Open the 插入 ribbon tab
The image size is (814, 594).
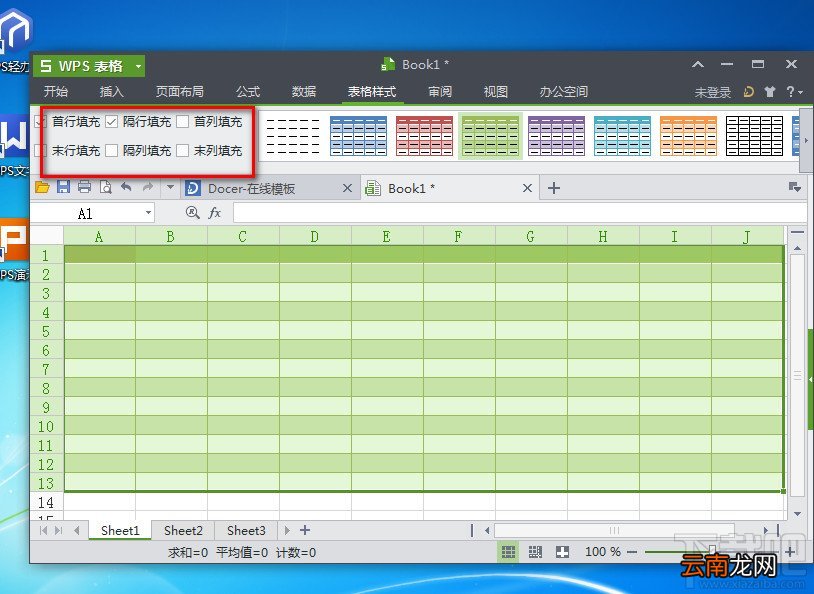point(112,92)
